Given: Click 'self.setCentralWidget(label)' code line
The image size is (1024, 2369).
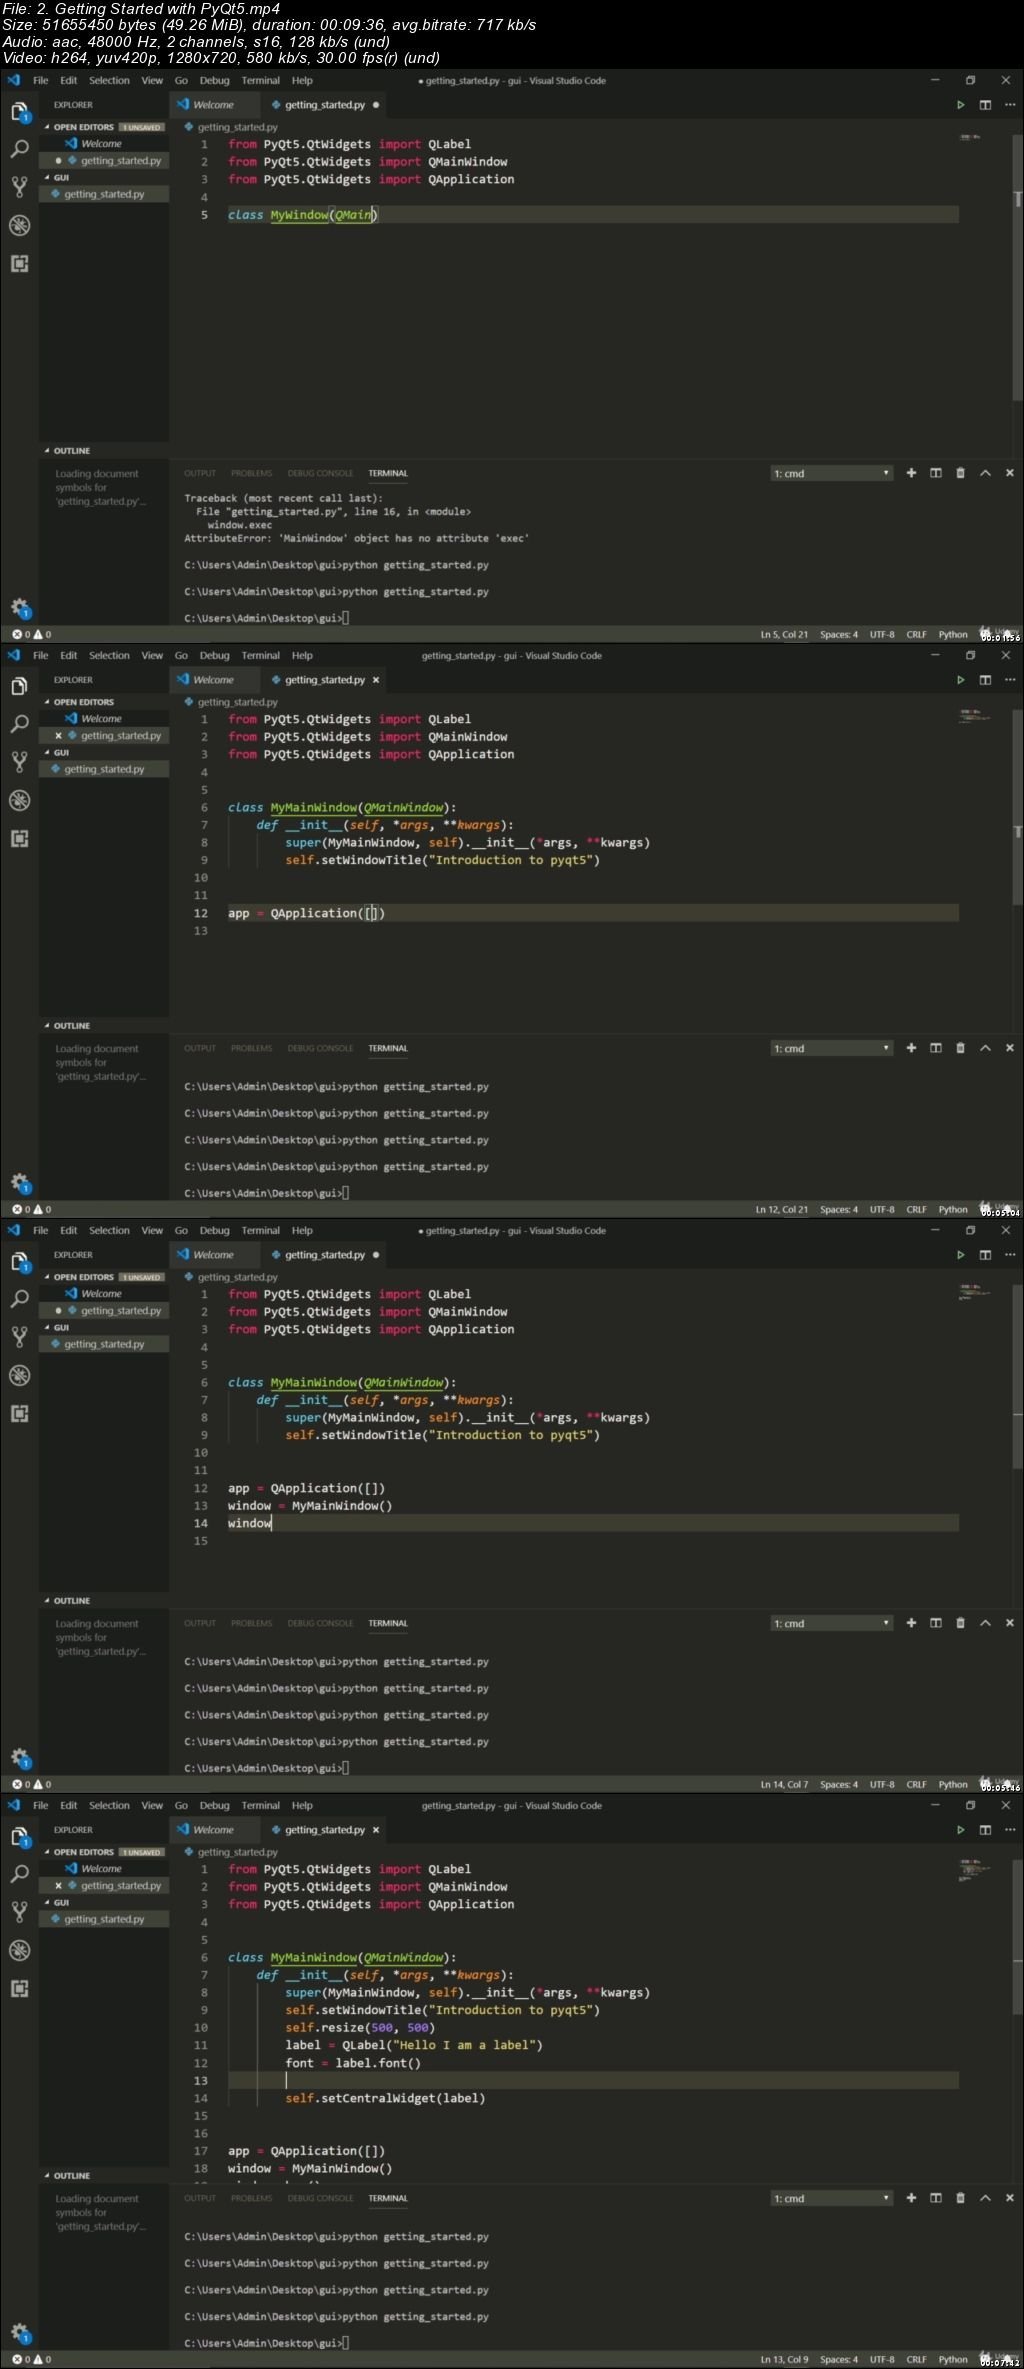Looking at the screenshot, I should 385,2098.
